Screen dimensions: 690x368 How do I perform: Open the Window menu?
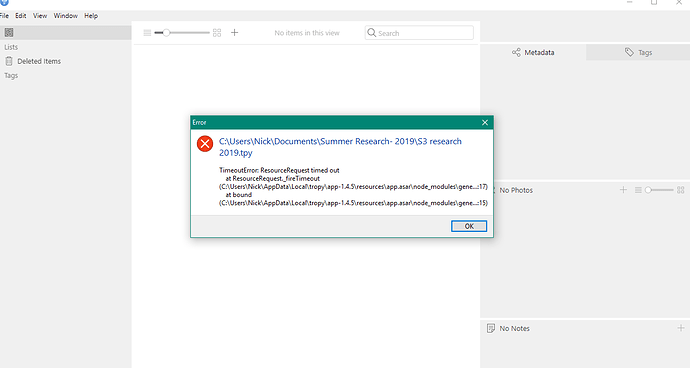click(x=66, y=16)
